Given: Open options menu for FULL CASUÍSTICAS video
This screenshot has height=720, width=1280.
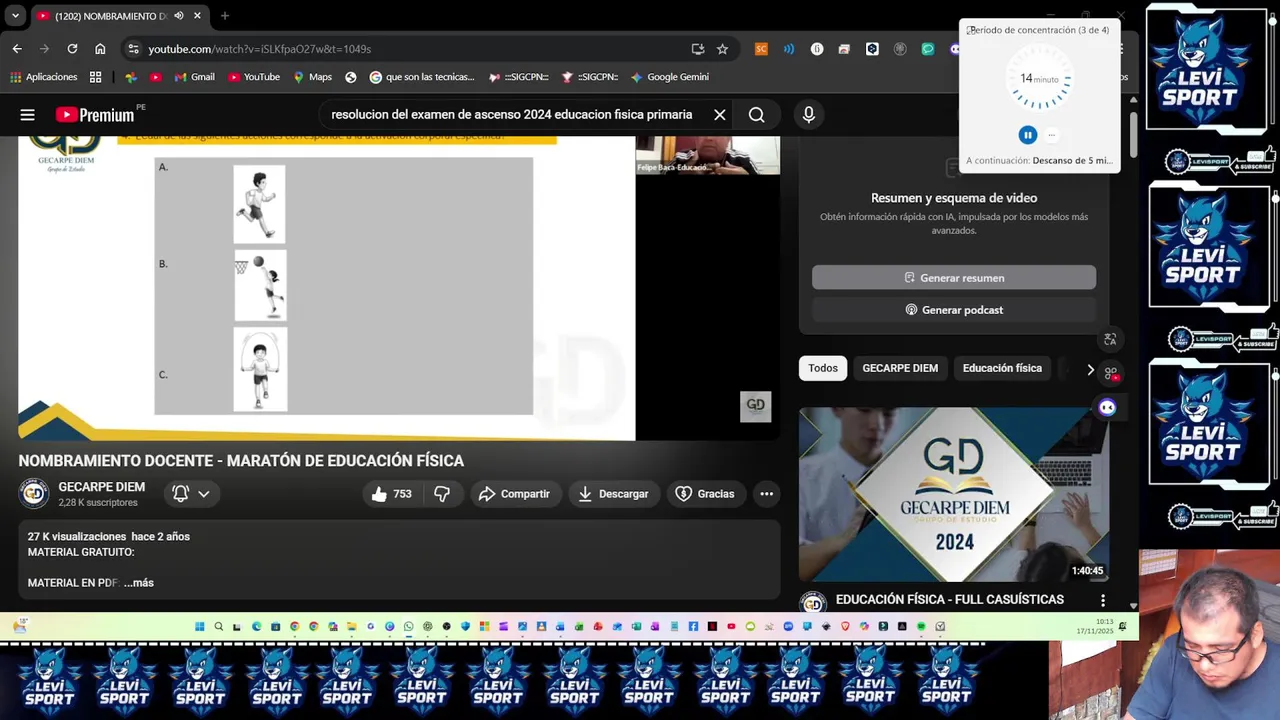Looking at the screenshot, I should coord(1103,600).
